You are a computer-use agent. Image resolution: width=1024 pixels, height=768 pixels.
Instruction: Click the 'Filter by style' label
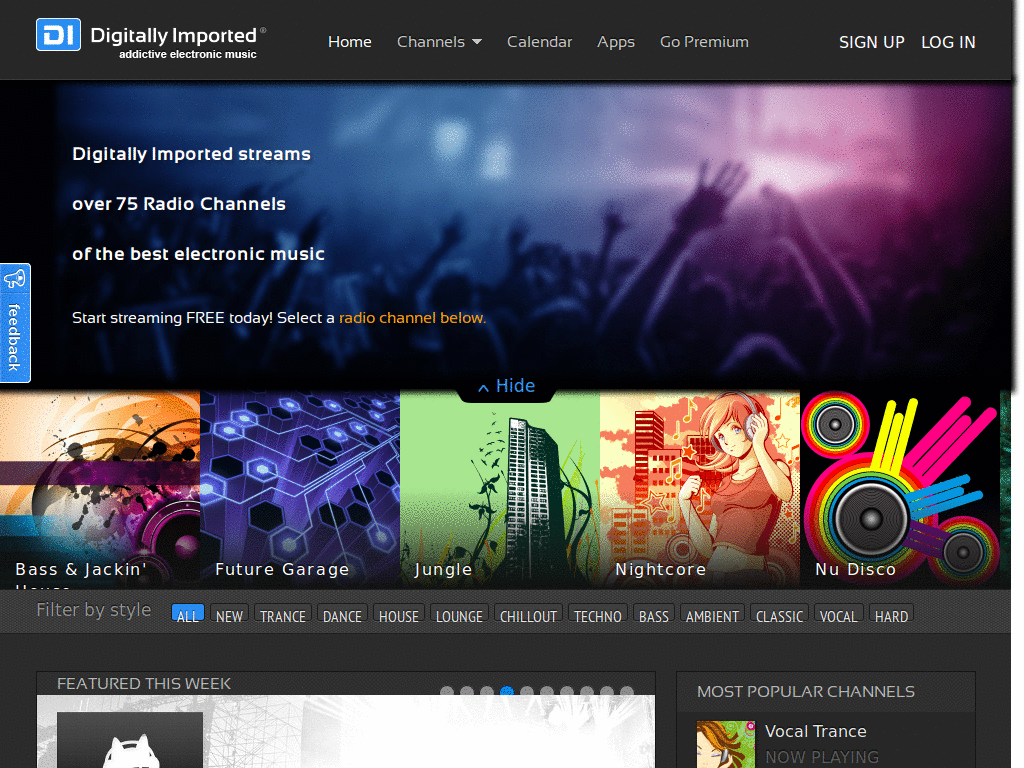(93, 610)
